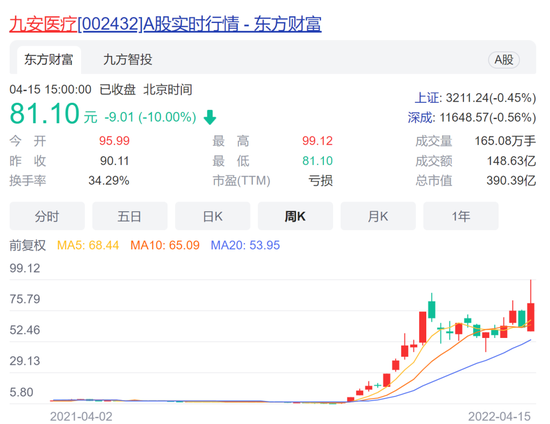Click the 上证 index label
The image size is (550, 424).
pos(427,98)
